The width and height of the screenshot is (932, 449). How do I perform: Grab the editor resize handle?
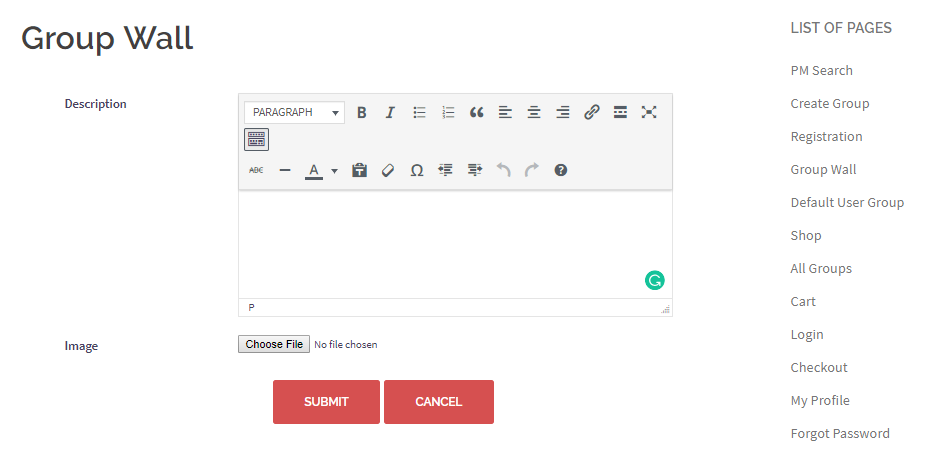[666, 309]
